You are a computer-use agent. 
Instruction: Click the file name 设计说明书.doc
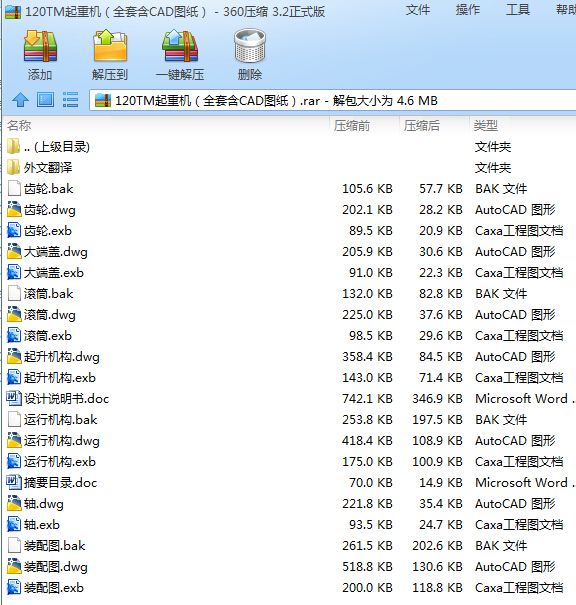pyautogui.click(x=67, y=399)
